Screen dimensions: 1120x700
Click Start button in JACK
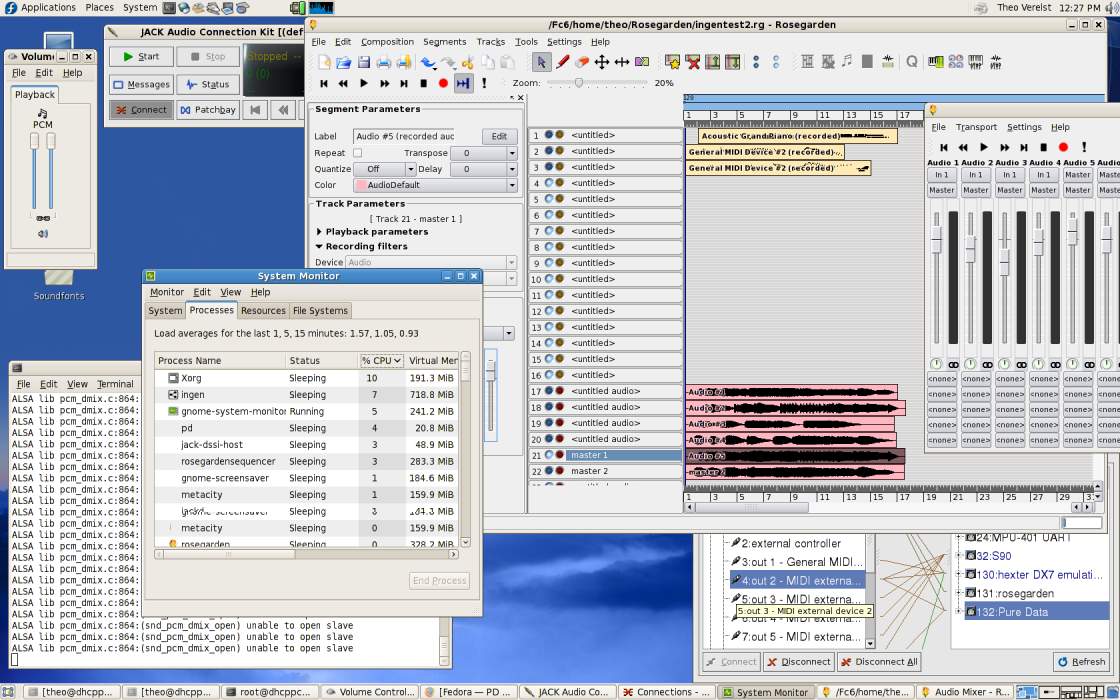click(141, 56)
